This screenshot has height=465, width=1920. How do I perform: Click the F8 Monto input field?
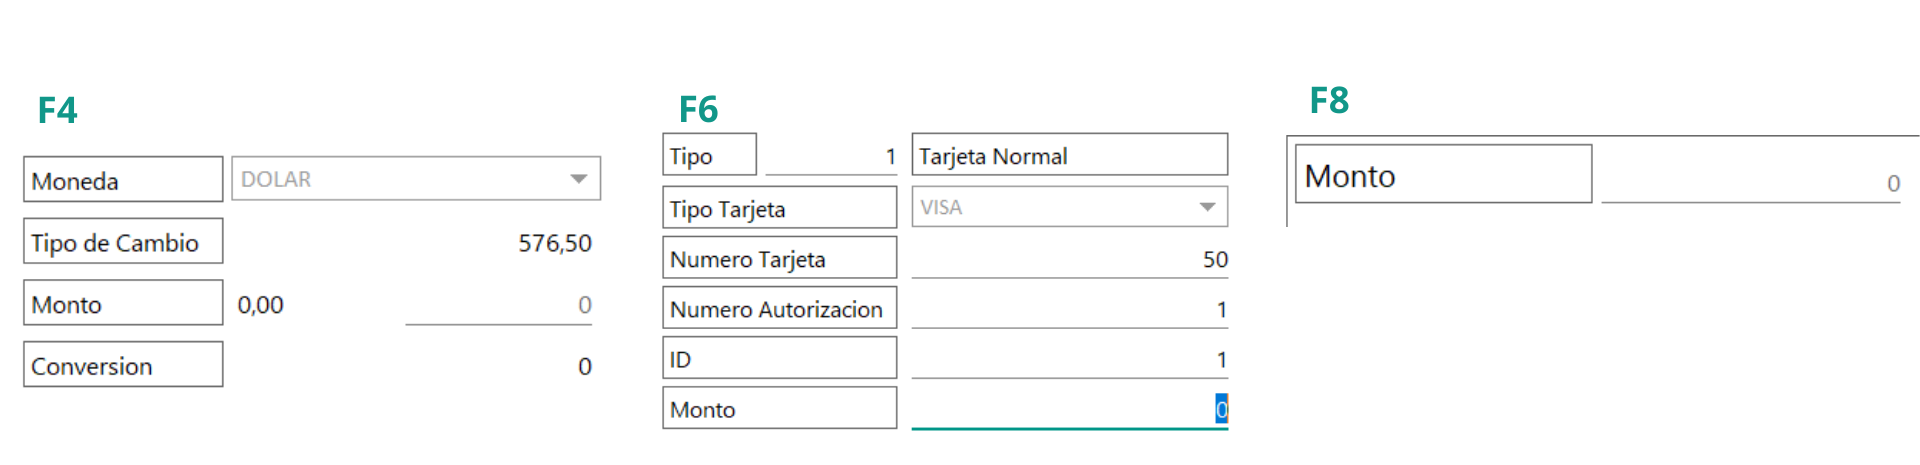[x=1749, y=183]
